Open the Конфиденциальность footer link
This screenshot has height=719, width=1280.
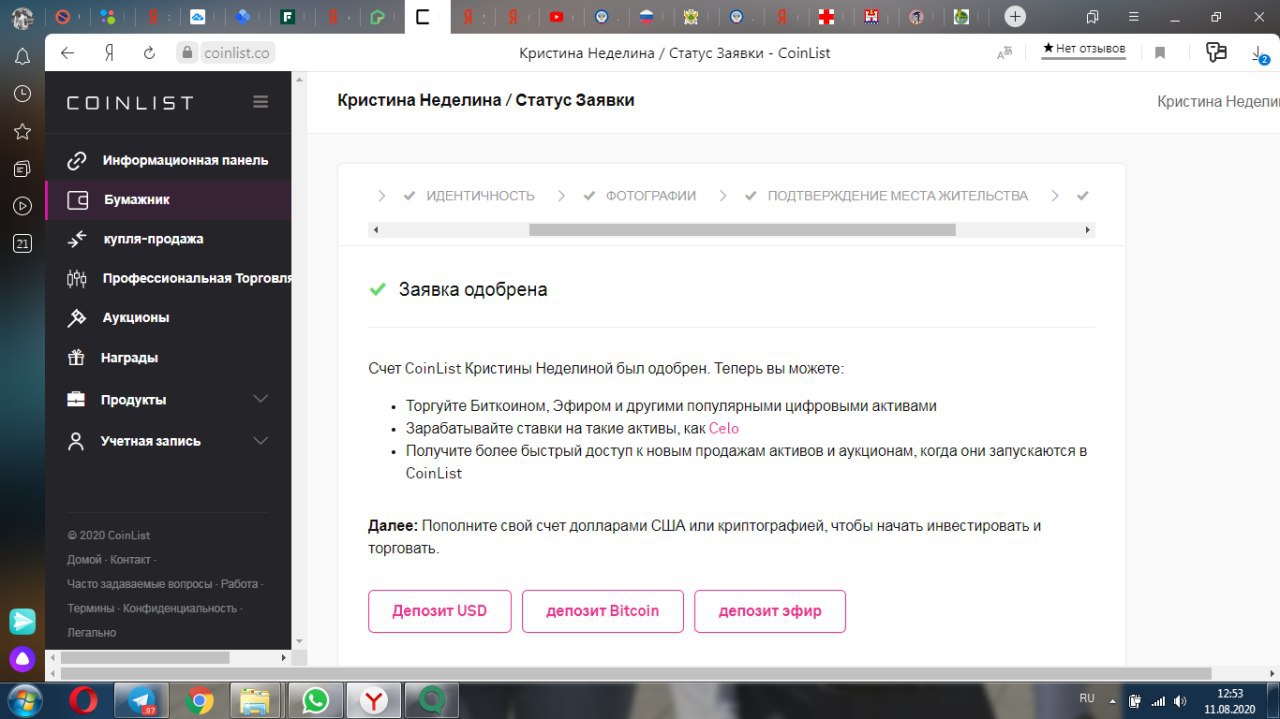point(180,608)
